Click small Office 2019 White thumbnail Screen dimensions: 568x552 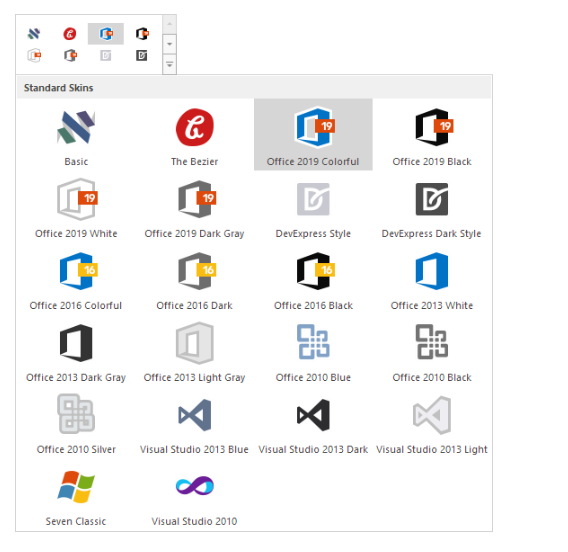34,55
